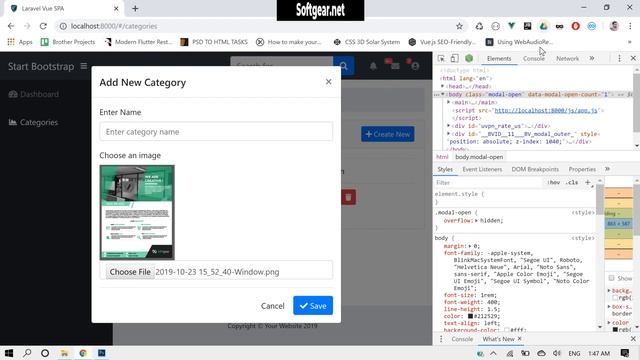
Task: Click the #fff background-color swatch
Action: tap(507, 330)
